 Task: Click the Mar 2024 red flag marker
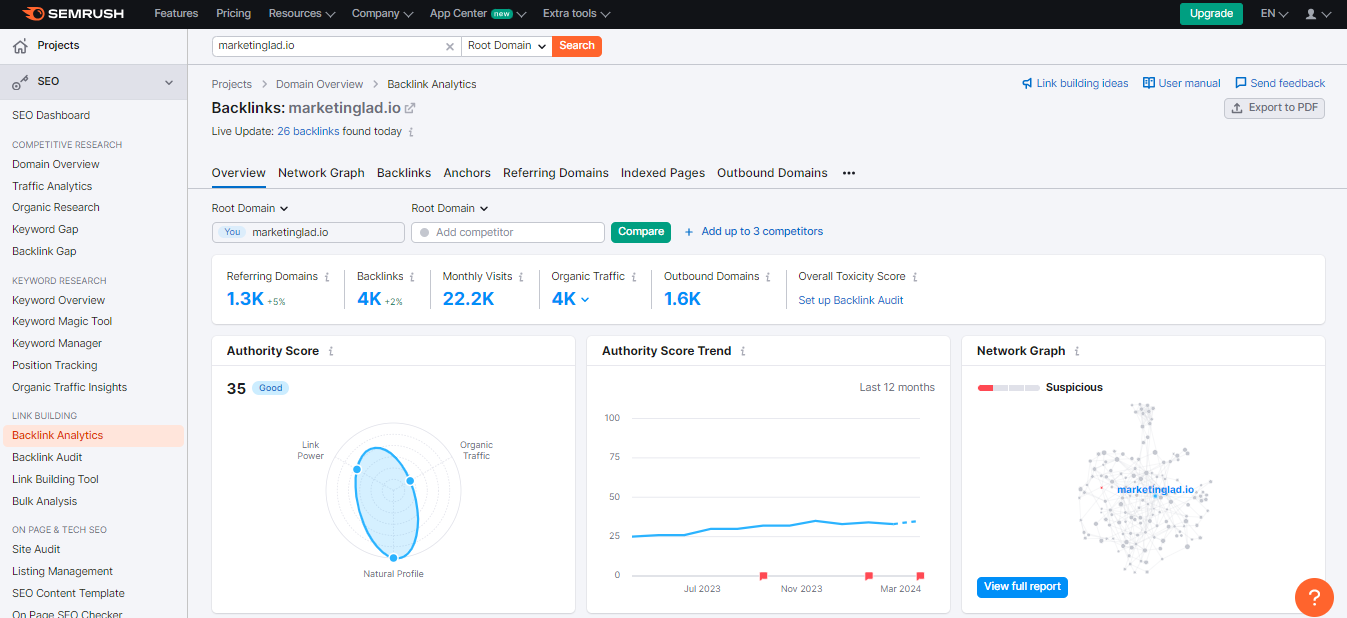[920, 576]
